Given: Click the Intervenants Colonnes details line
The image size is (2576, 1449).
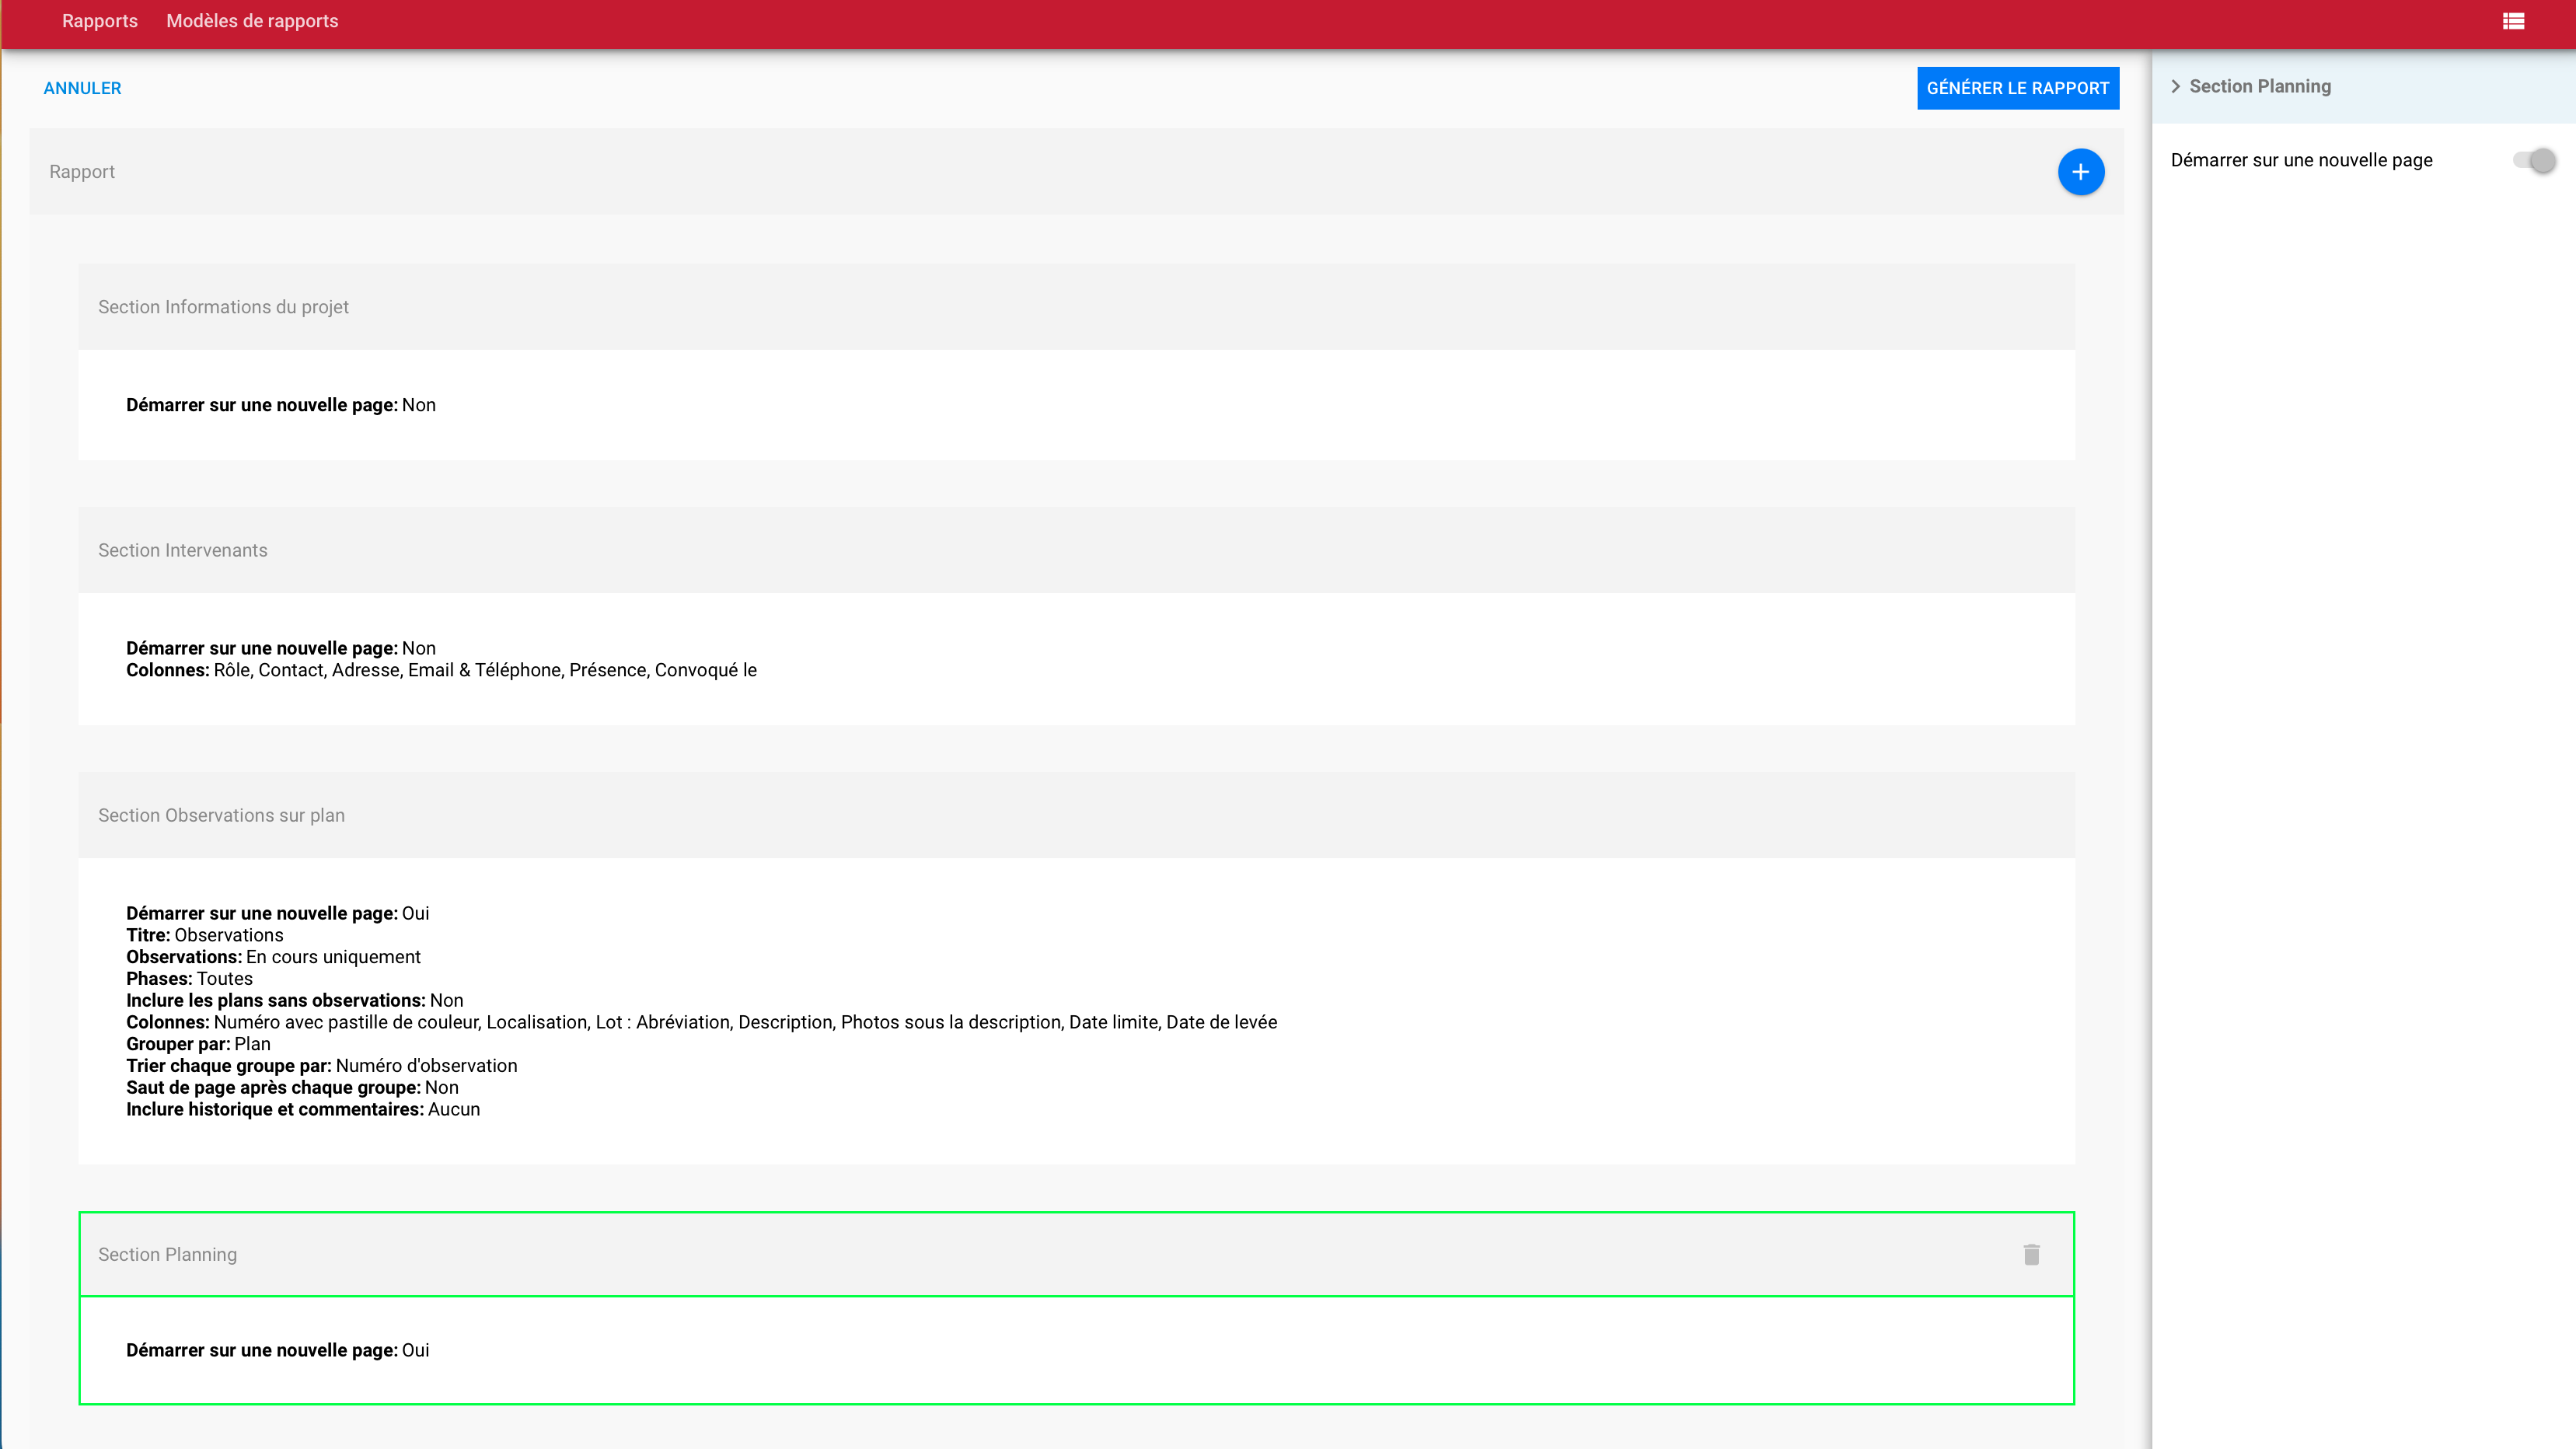Looking at the screenshot, I should (x=441, y=670).
